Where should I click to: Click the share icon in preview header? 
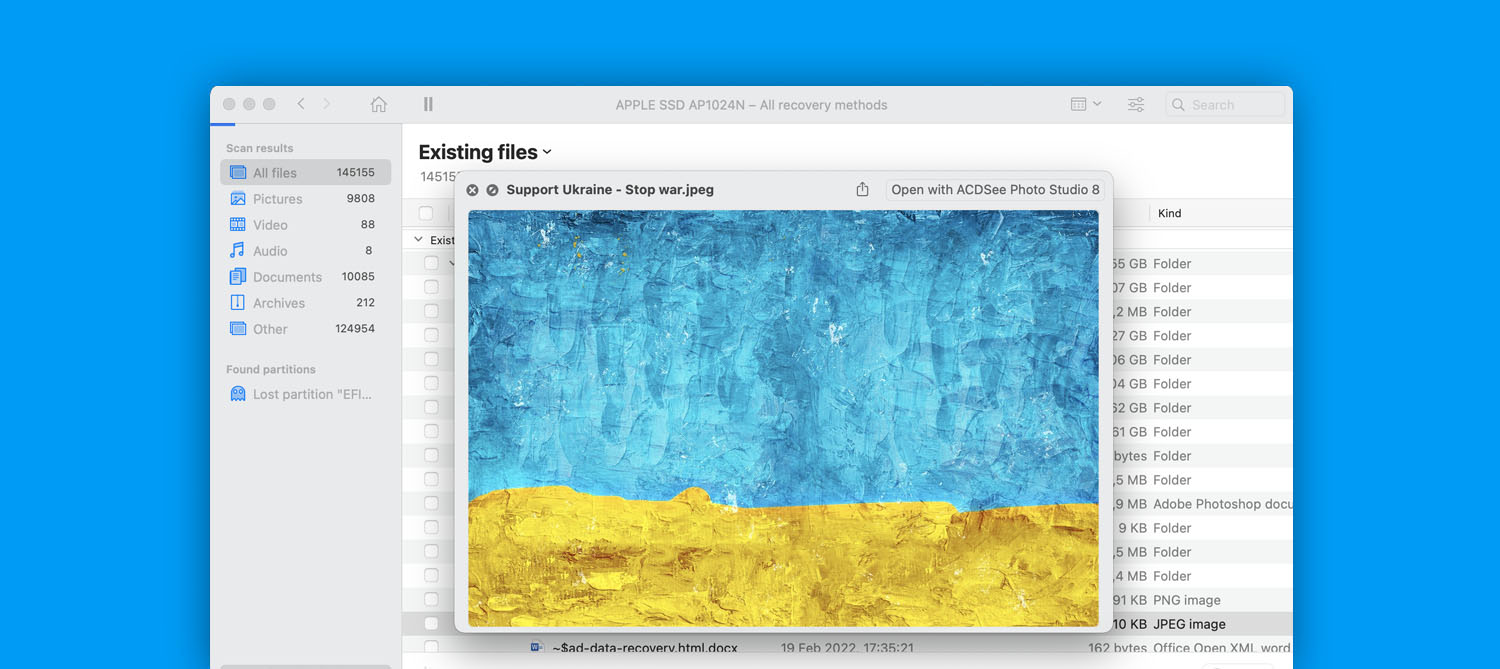(862, 189)
